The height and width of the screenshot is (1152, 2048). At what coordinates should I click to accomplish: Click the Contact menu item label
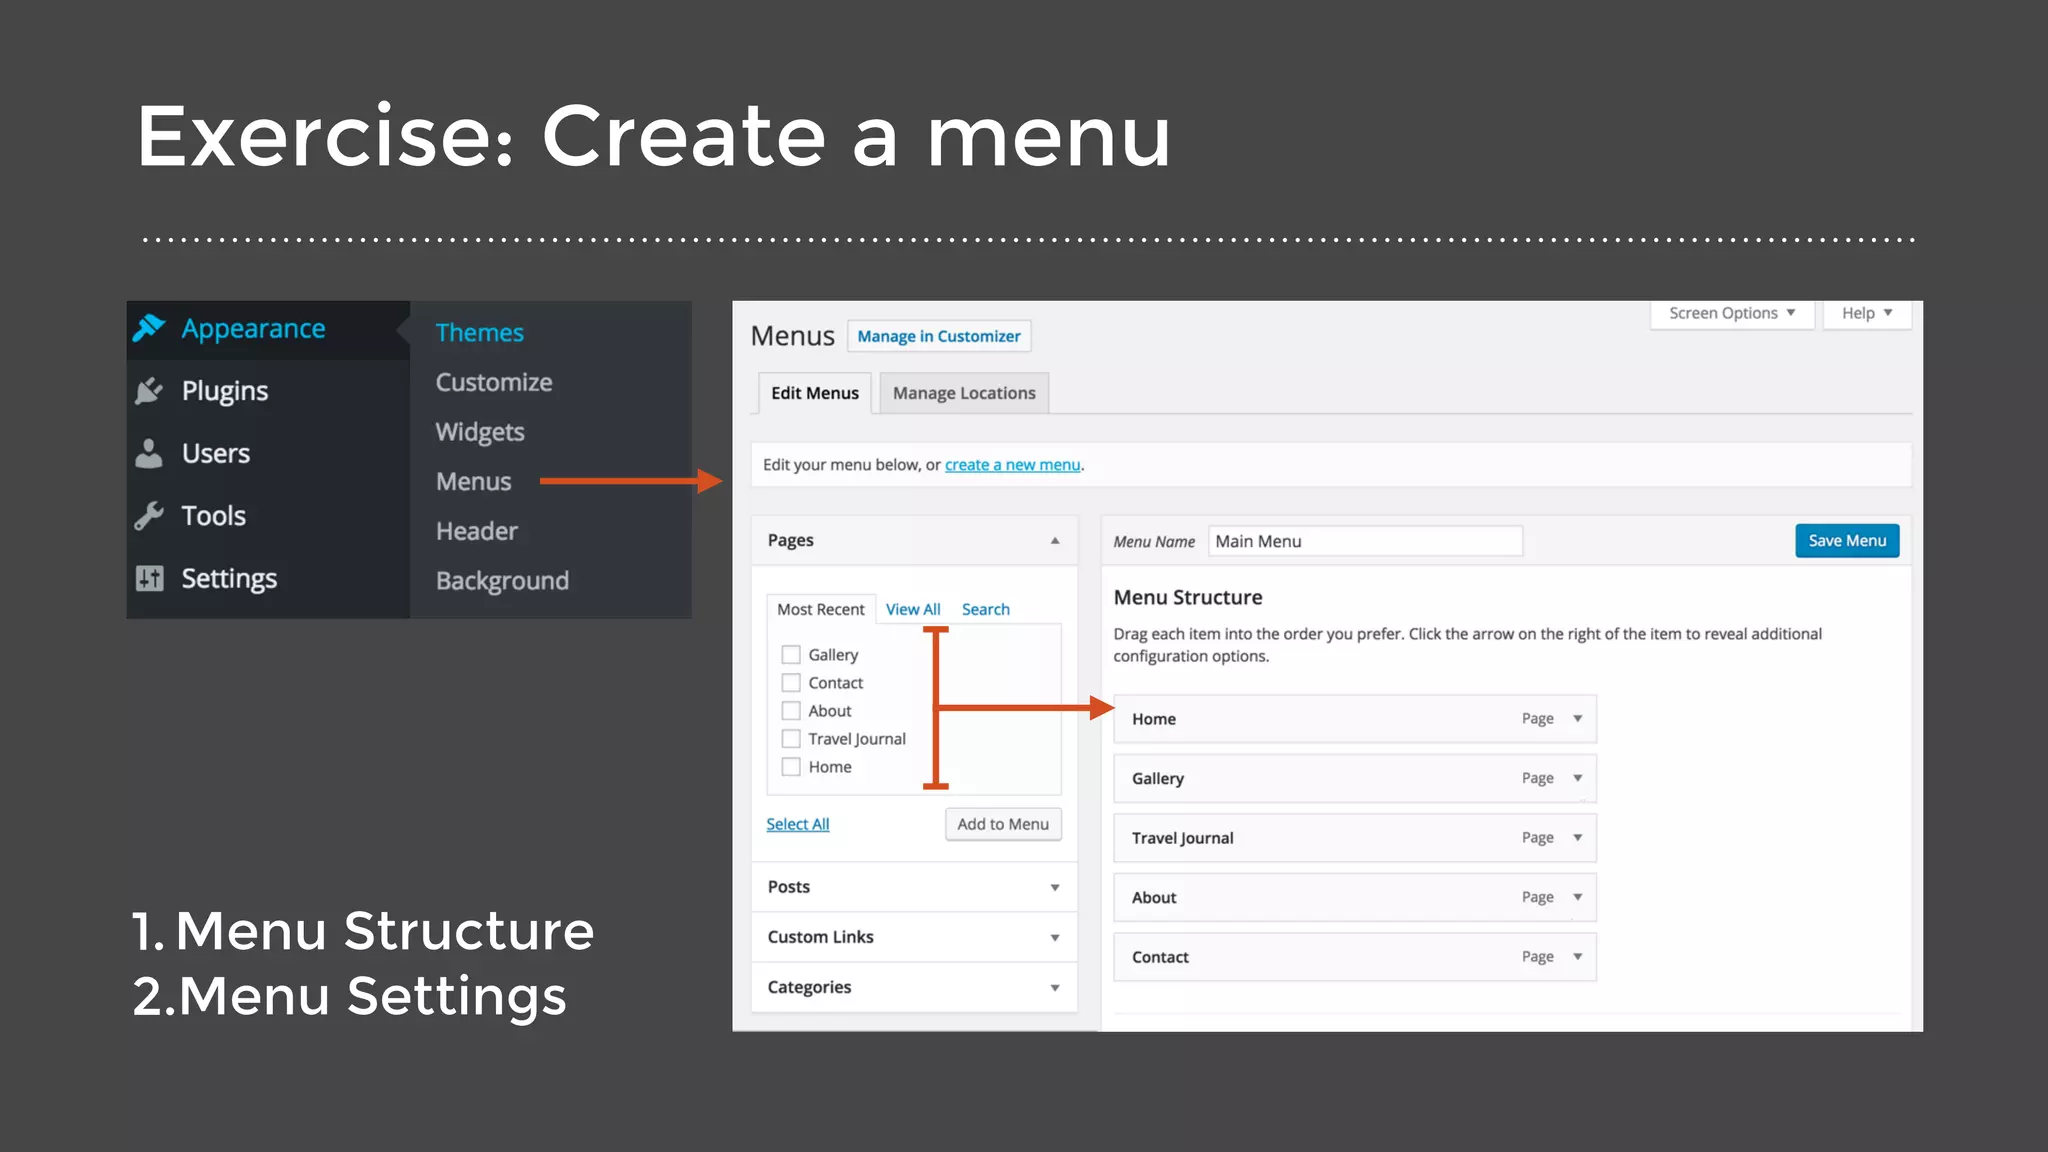1160,957
